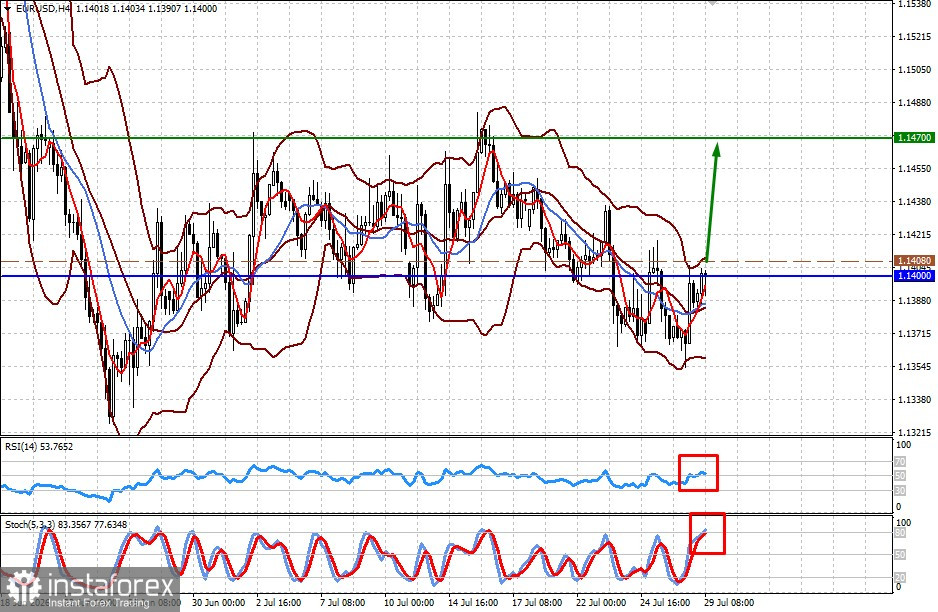Click the blue 1.14000 price label
This screenshot has width=938, height=612.
pos(914,276)
